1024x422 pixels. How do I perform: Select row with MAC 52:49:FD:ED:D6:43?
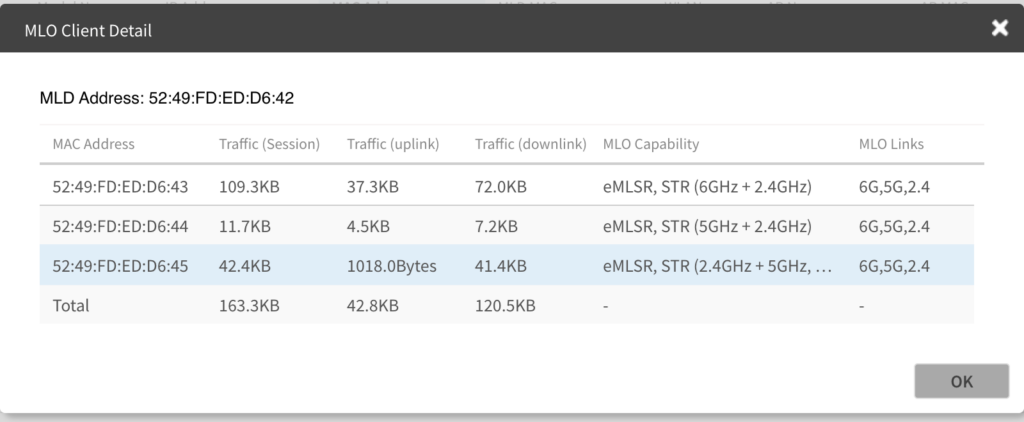pyautogui.click(x=120, y=187)
